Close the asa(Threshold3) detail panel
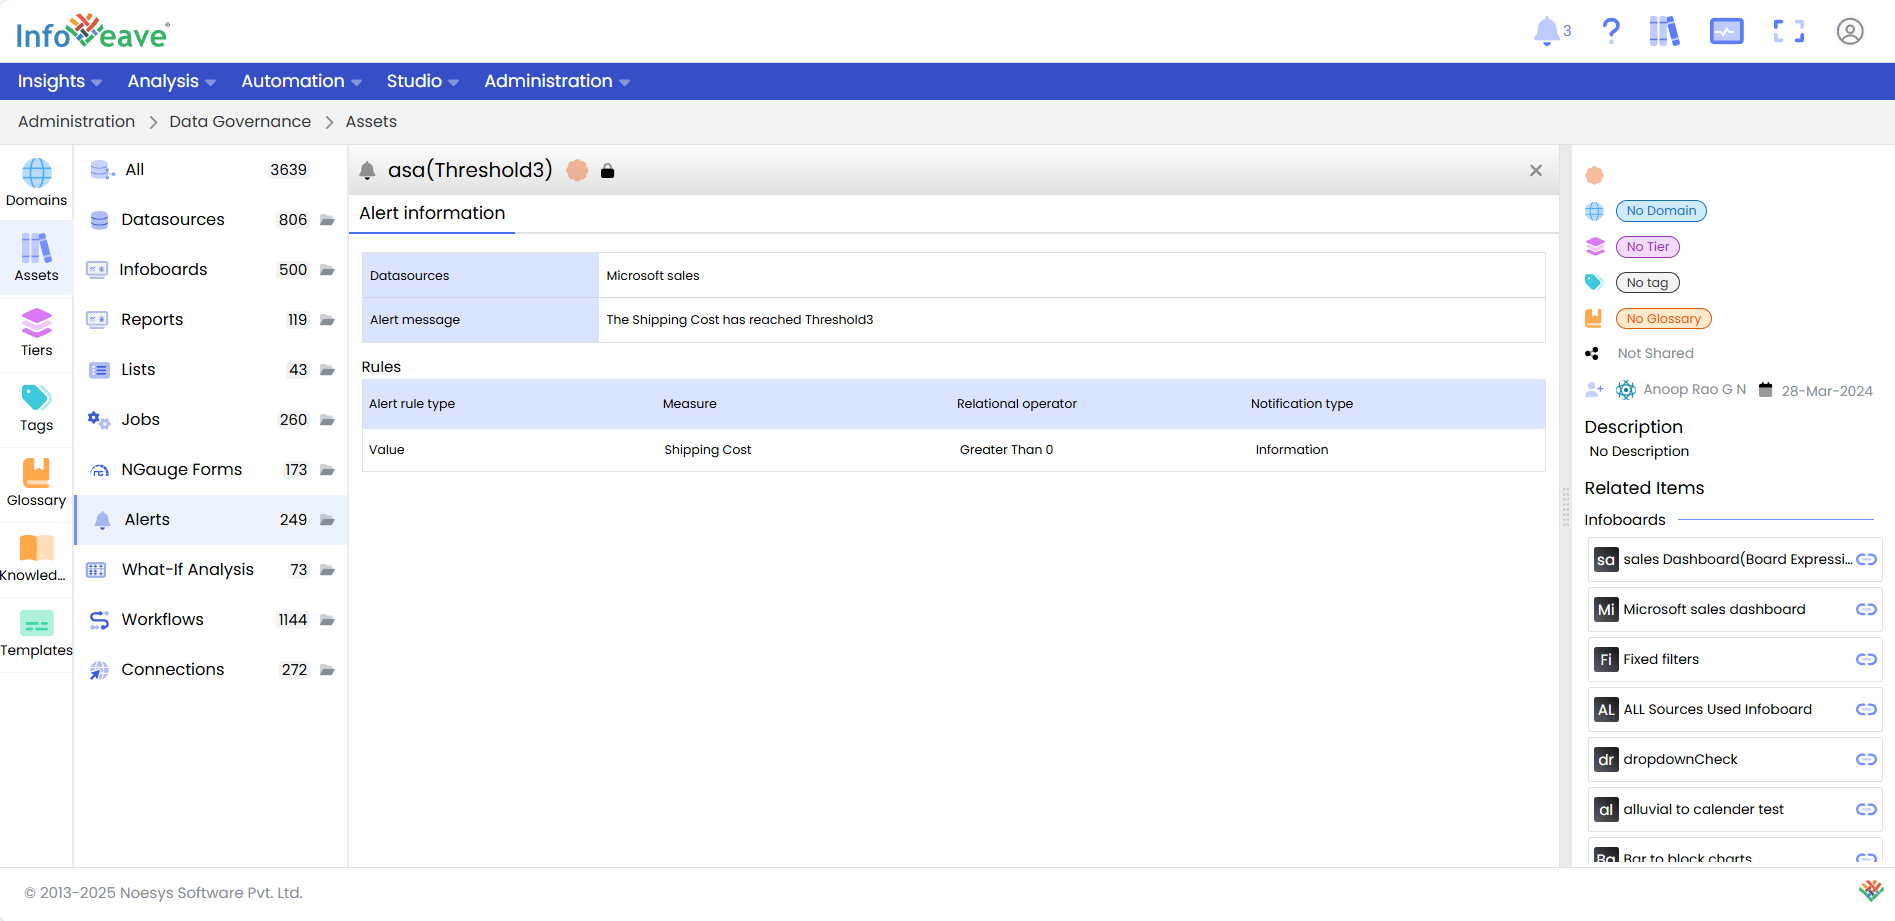 (1536, 171)
